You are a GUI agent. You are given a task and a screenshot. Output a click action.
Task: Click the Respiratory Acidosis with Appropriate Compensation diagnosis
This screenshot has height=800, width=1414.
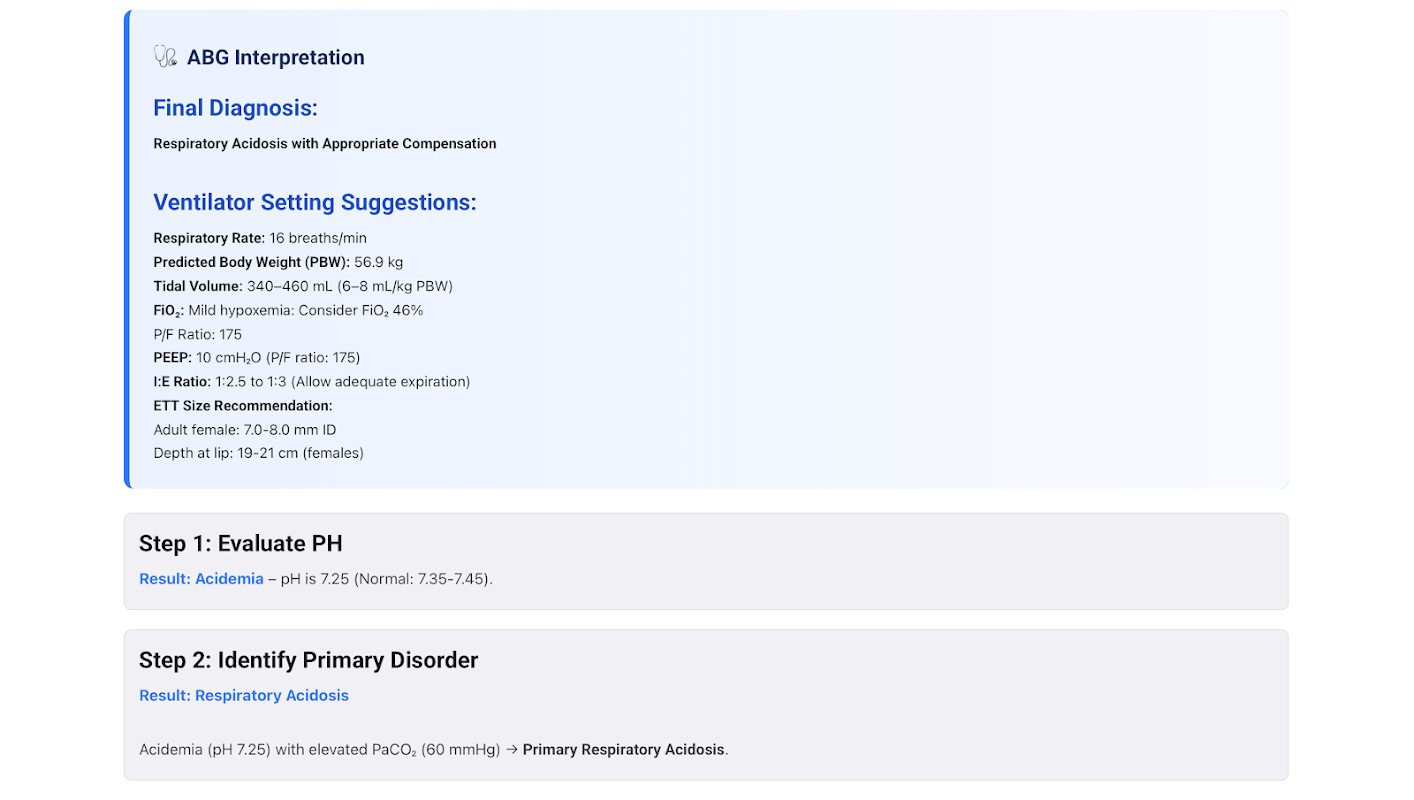325,144
